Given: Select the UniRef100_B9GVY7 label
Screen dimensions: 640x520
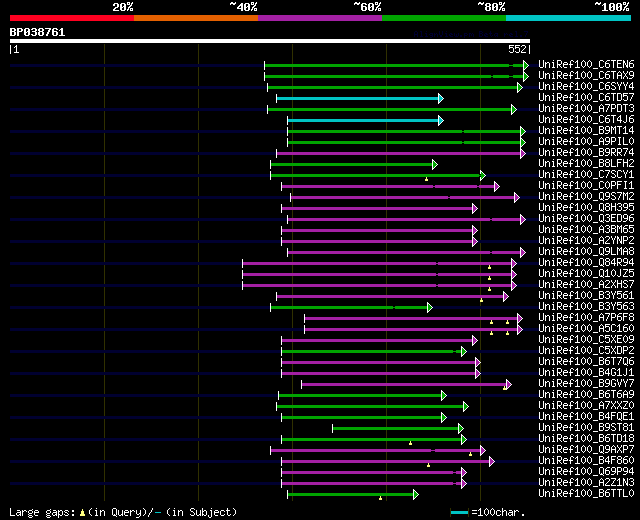Looking at the screenshot, I should 586,384.
